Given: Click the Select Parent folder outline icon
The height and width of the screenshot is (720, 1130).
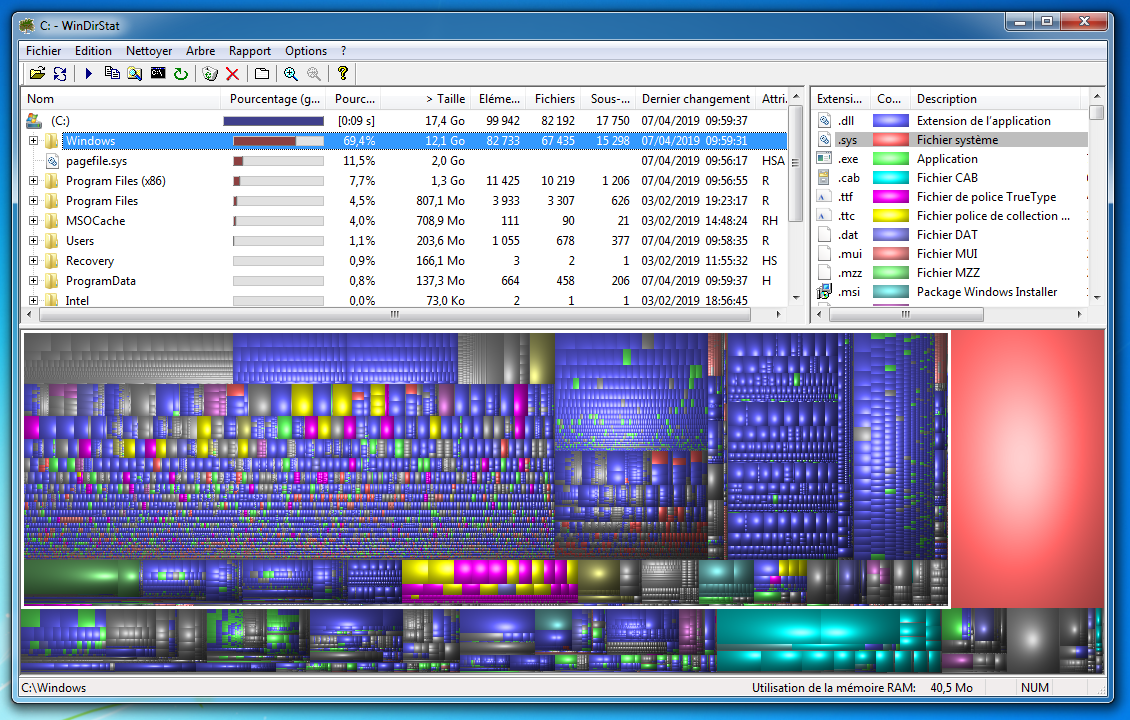Looking at the screenshot, I should (262, 74).
